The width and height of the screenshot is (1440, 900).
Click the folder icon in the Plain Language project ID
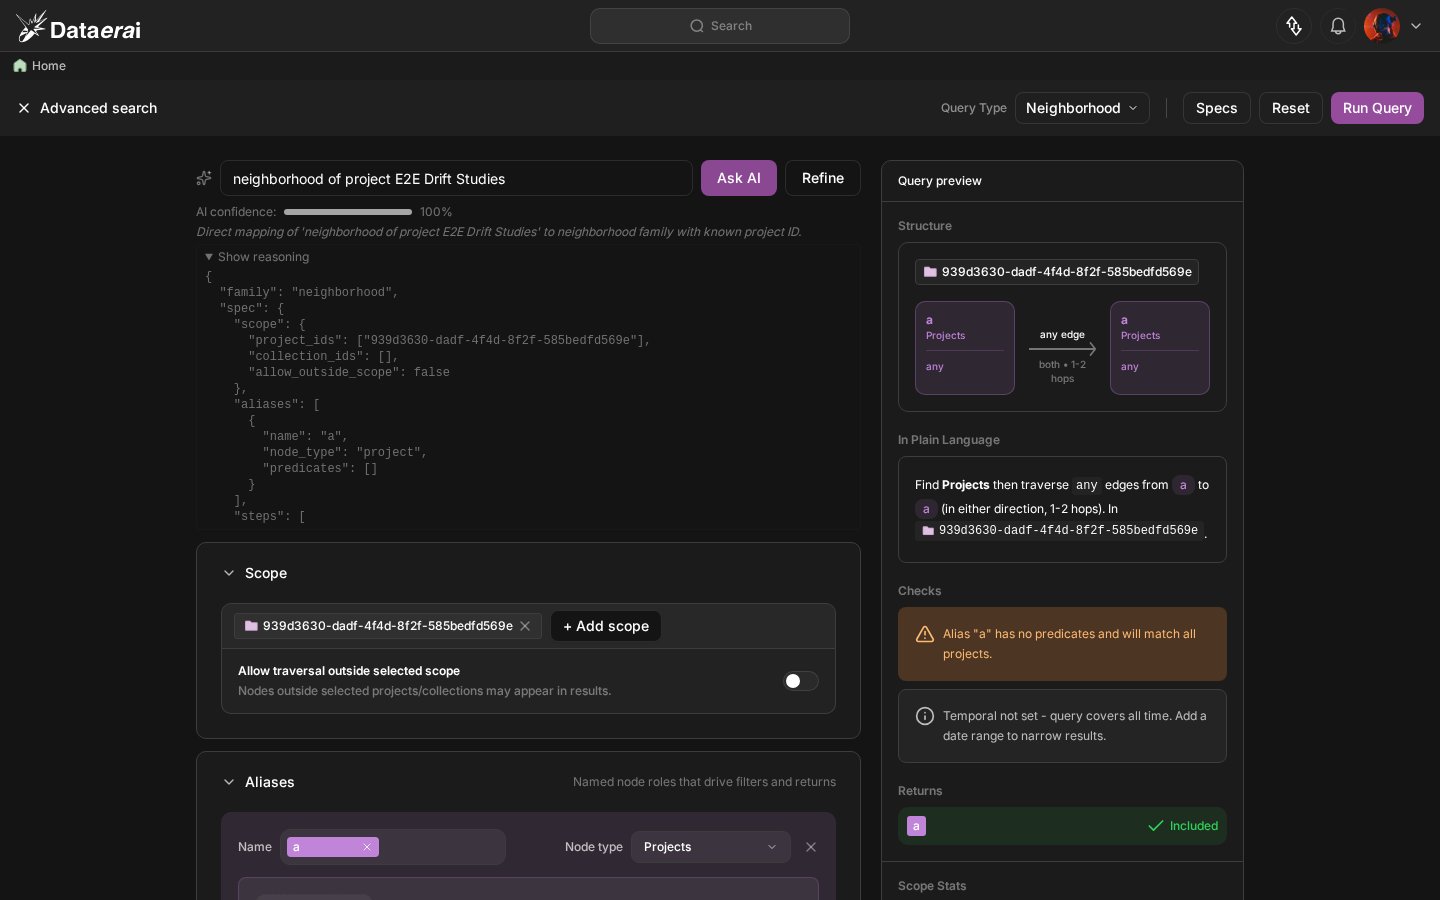click(928, 531)
